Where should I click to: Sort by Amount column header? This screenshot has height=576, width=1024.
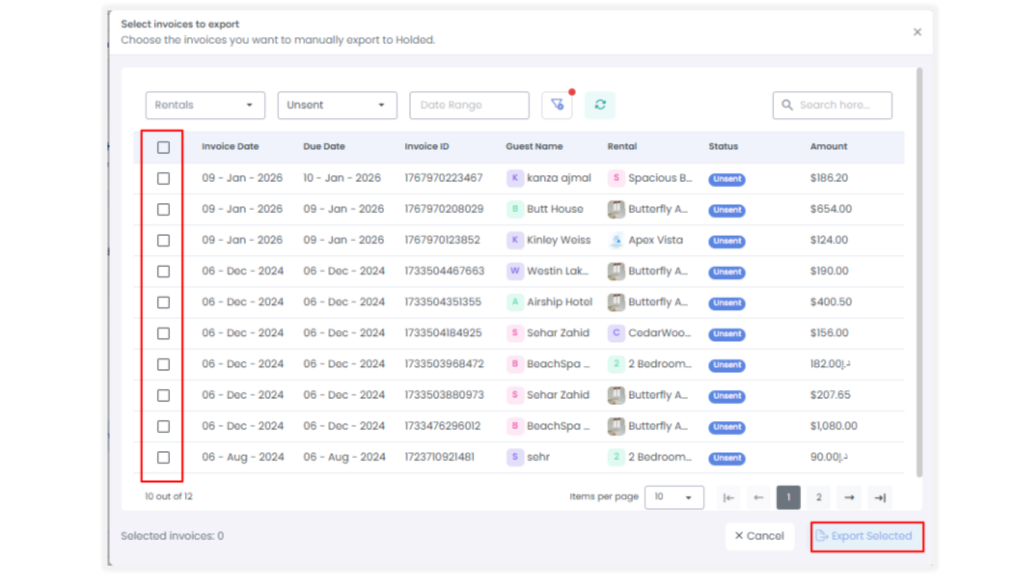829,146
